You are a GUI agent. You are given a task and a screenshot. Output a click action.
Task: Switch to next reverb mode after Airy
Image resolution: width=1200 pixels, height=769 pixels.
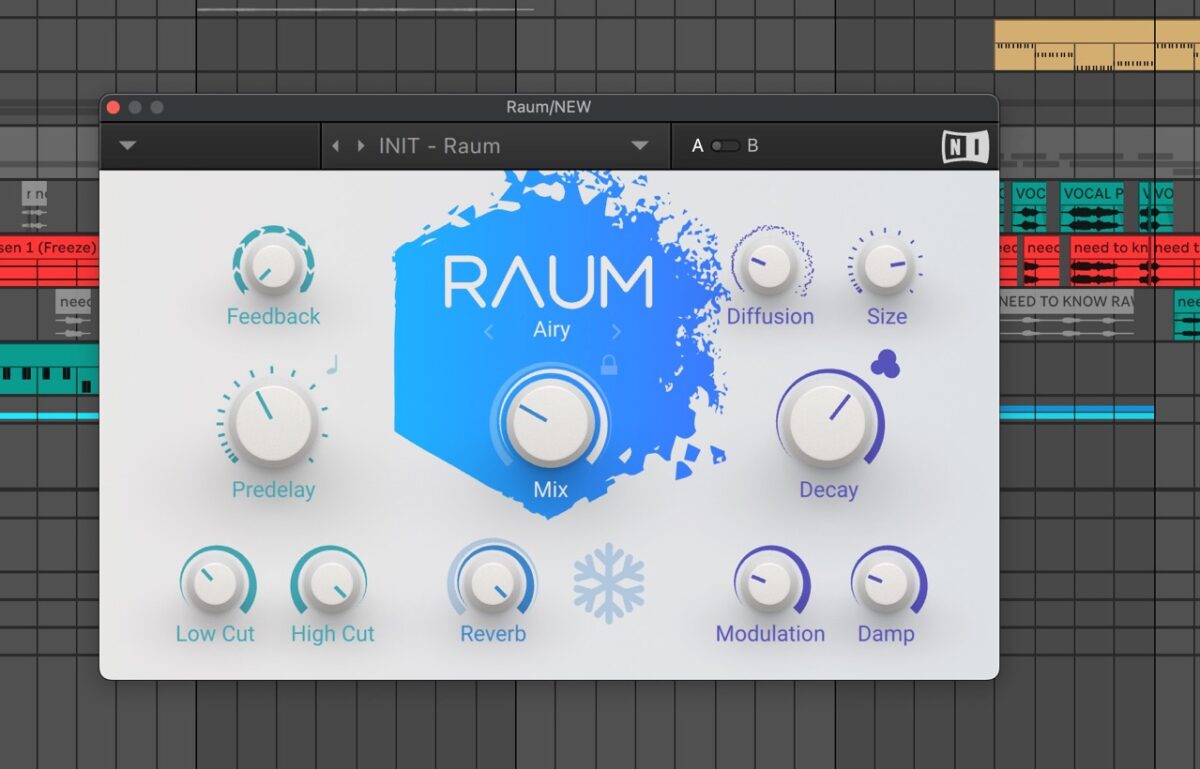tap(616, 332)
